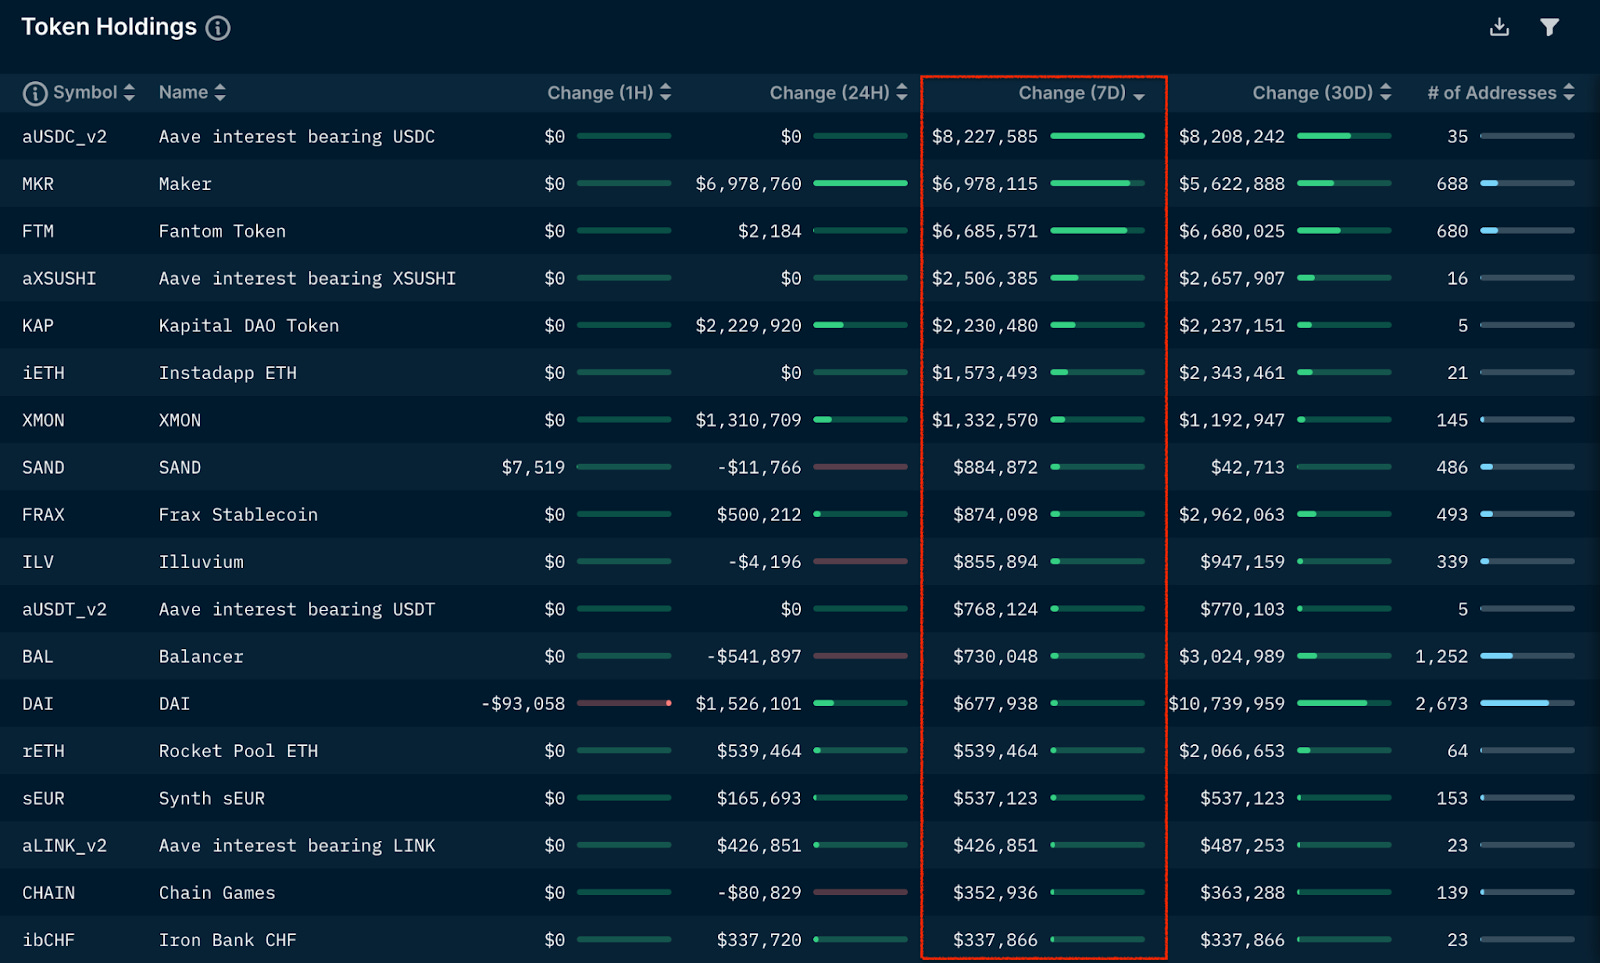
Task: Select the Maker name cell
Action: pyautogui.click(x=185, y=184)
